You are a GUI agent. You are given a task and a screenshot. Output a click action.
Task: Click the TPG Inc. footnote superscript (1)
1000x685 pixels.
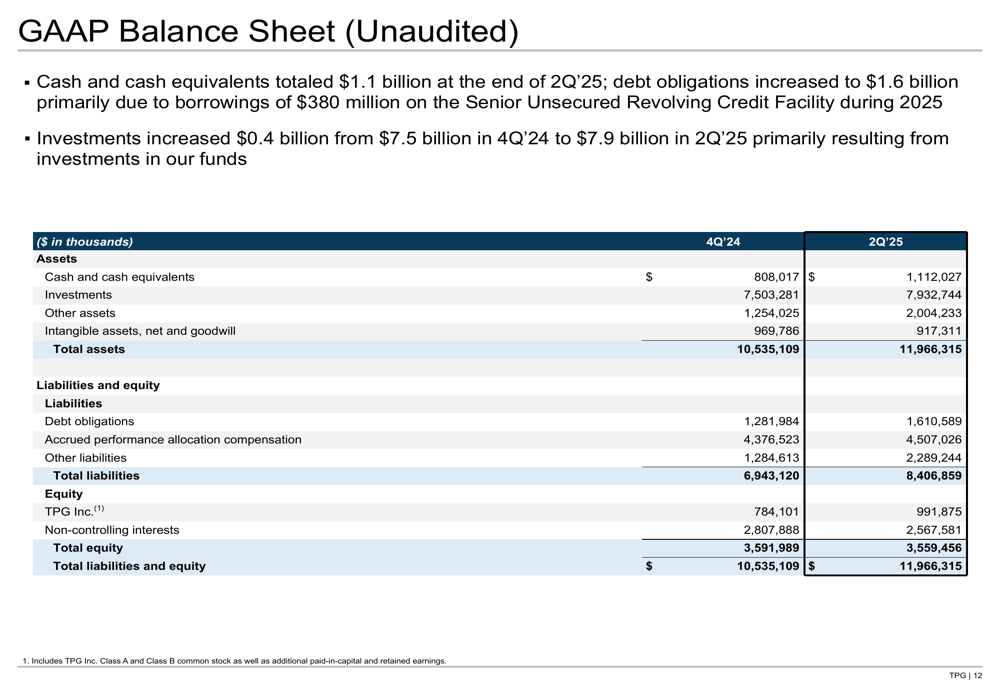(x=99, y=508)
